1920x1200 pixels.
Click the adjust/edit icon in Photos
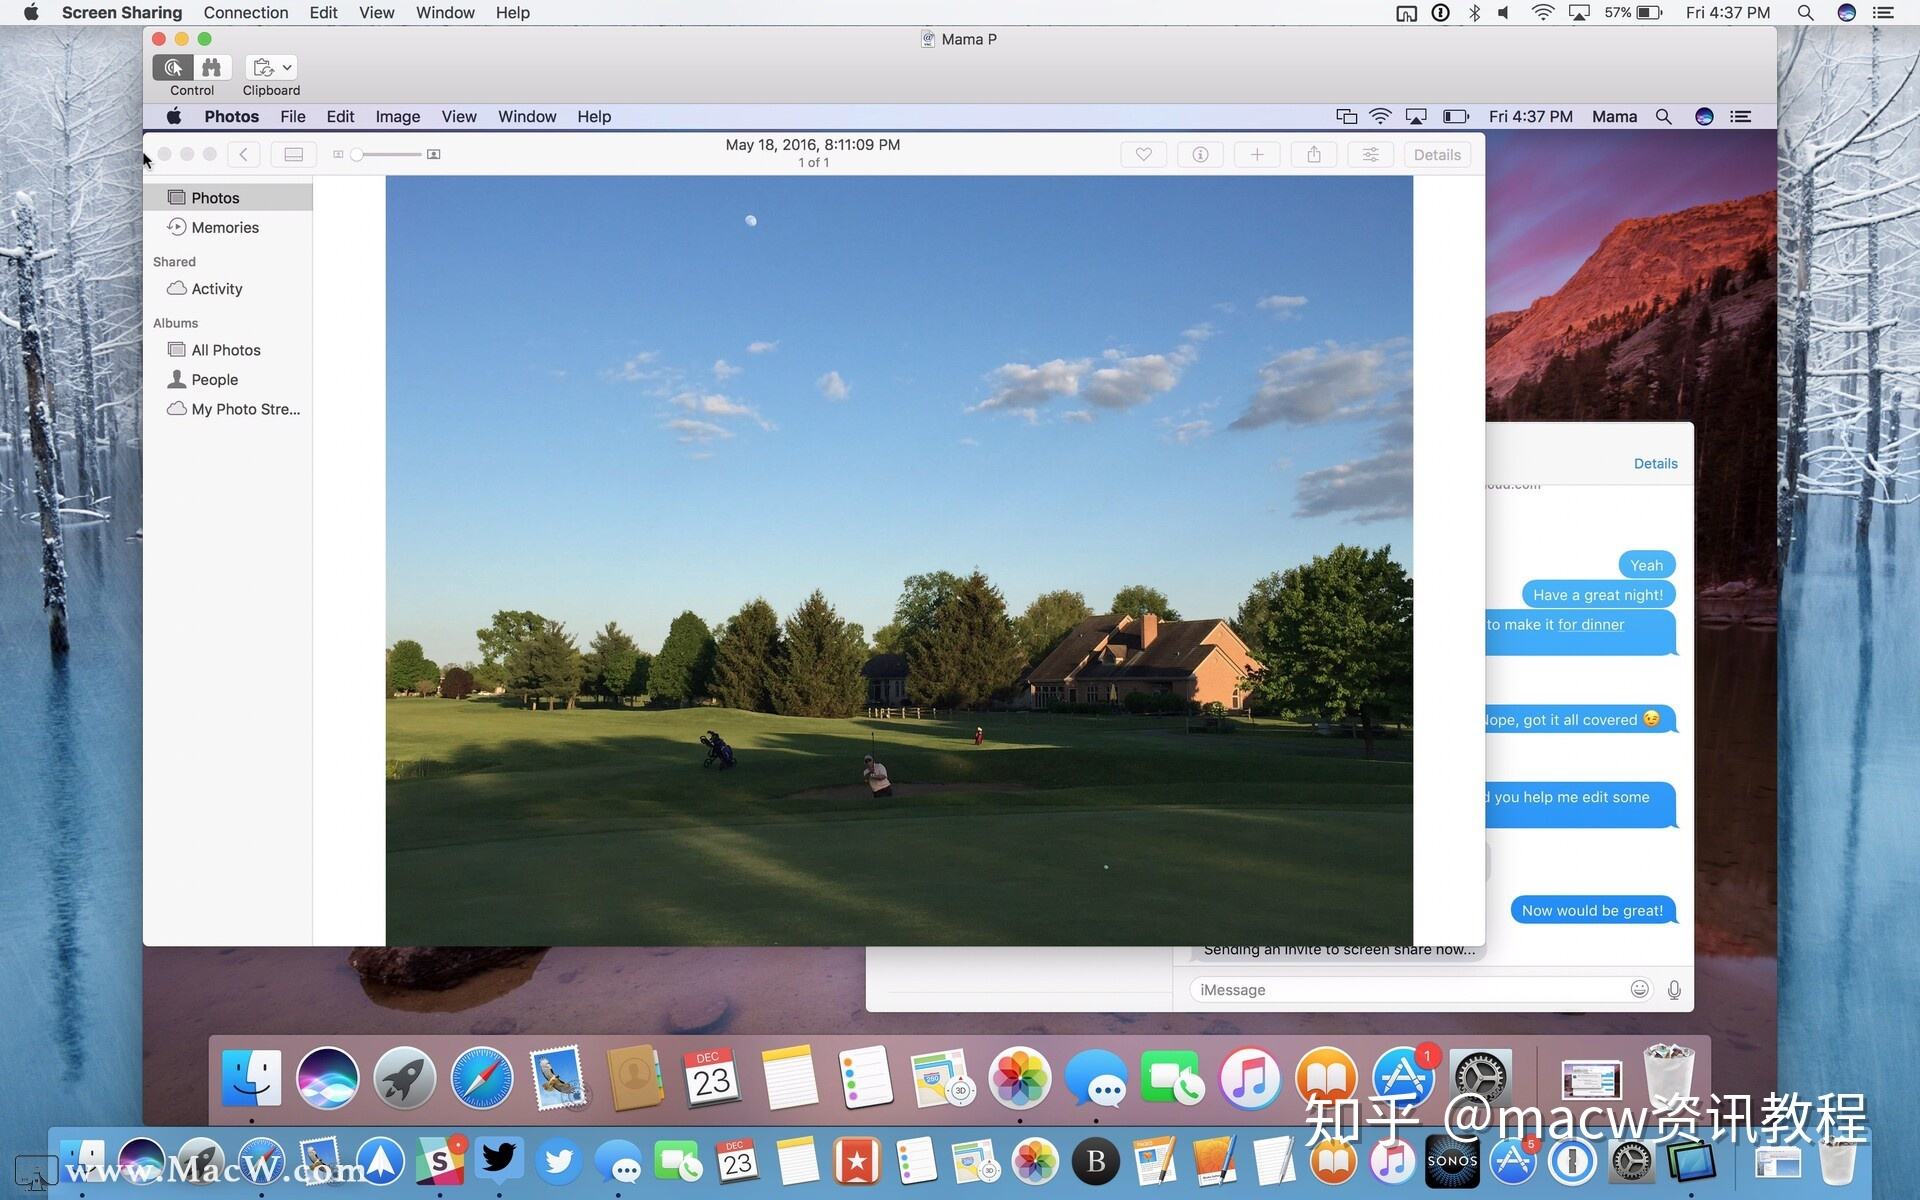1368,153
